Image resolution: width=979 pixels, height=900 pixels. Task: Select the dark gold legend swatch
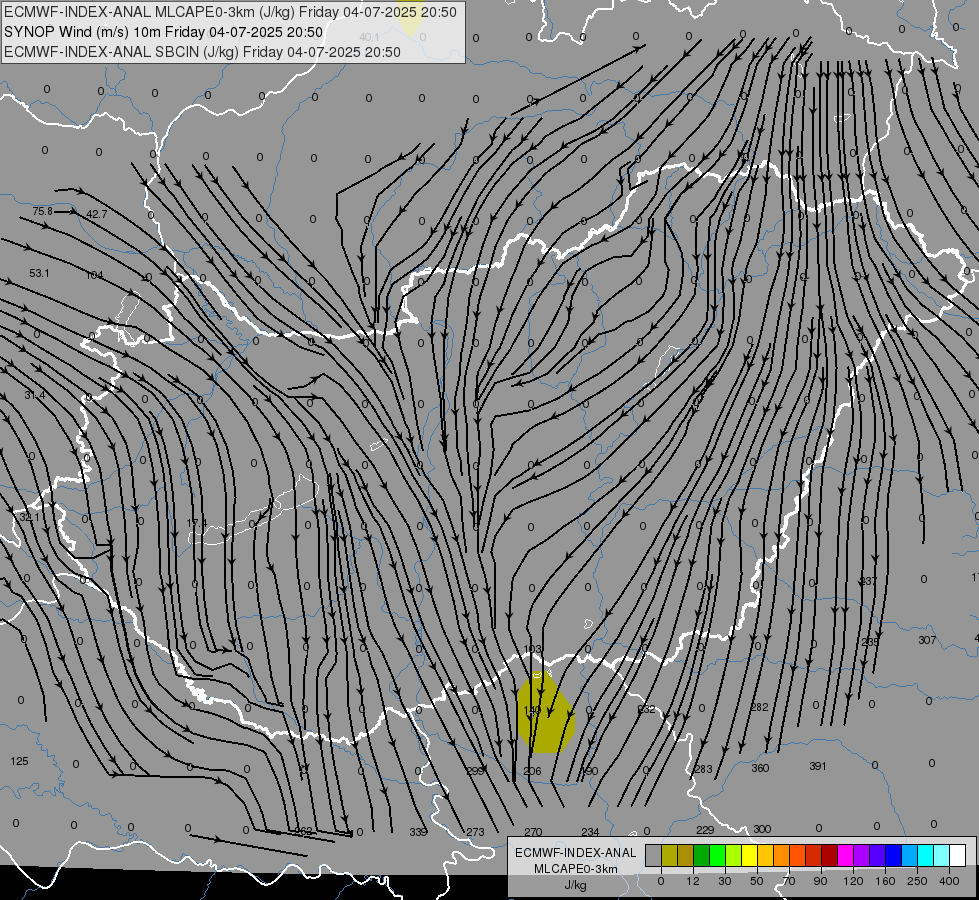(x=686, y=855)
